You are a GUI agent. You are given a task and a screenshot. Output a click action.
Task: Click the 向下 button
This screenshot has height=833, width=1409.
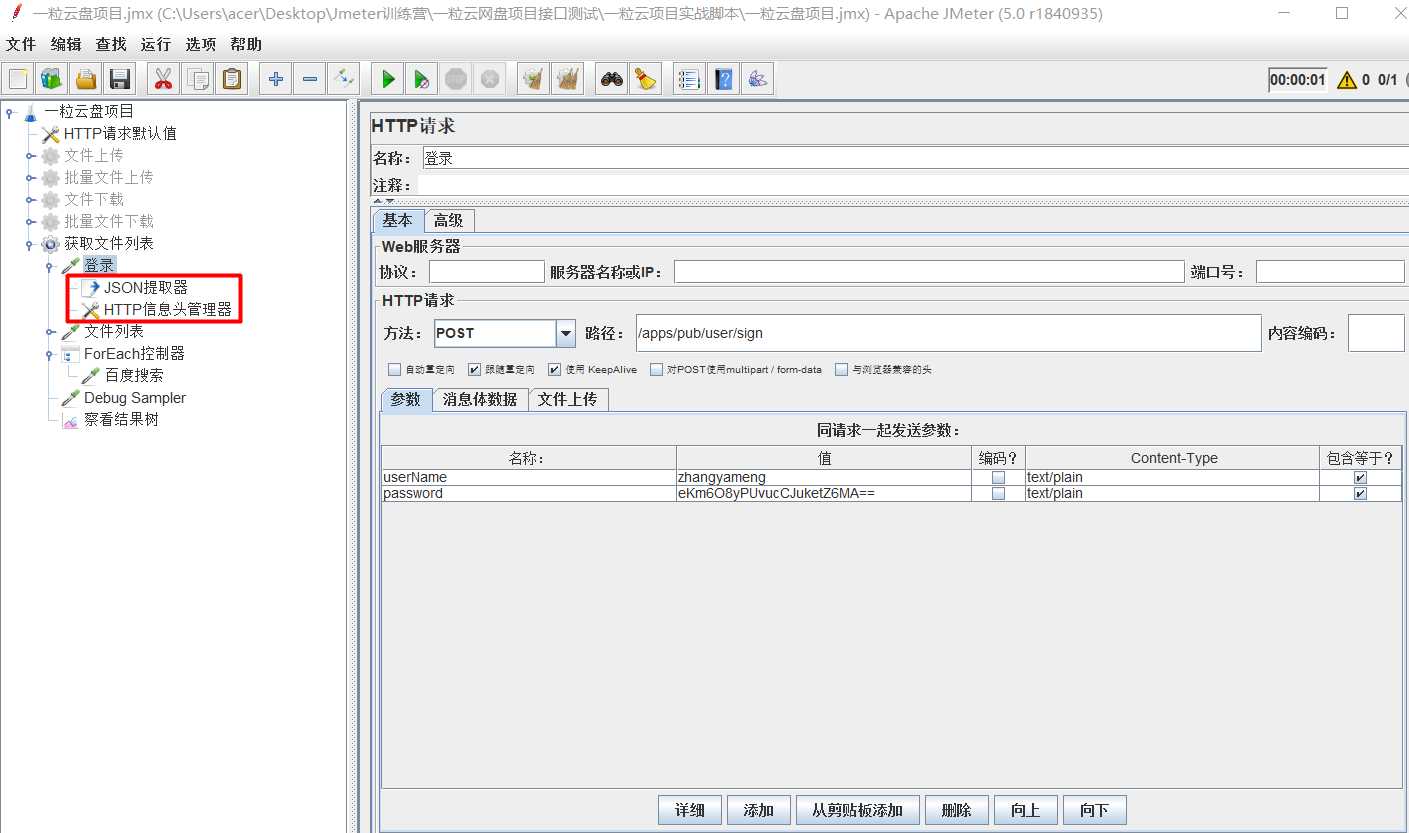pyautogui.click(x=1095, y=810)
